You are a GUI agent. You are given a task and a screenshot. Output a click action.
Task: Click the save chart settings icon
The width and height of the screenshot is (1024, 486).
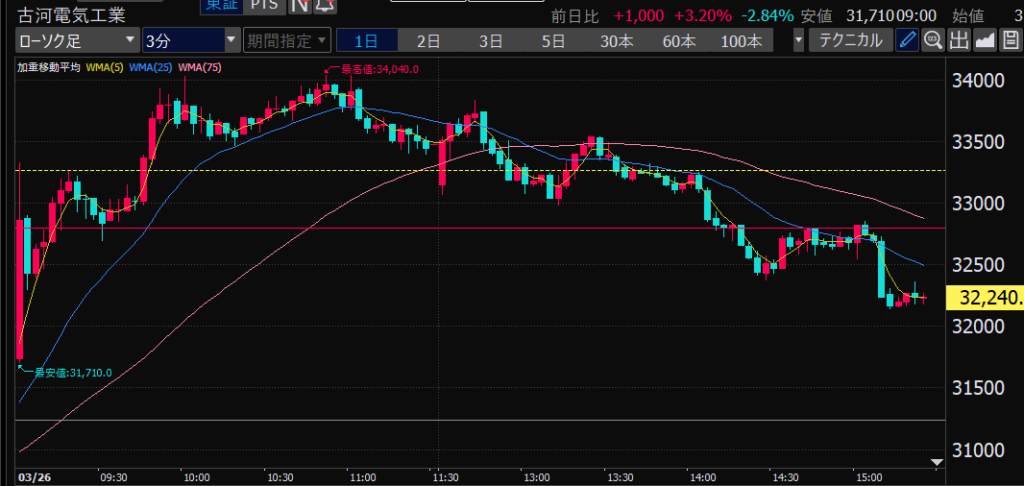(x=1009, y=41)
